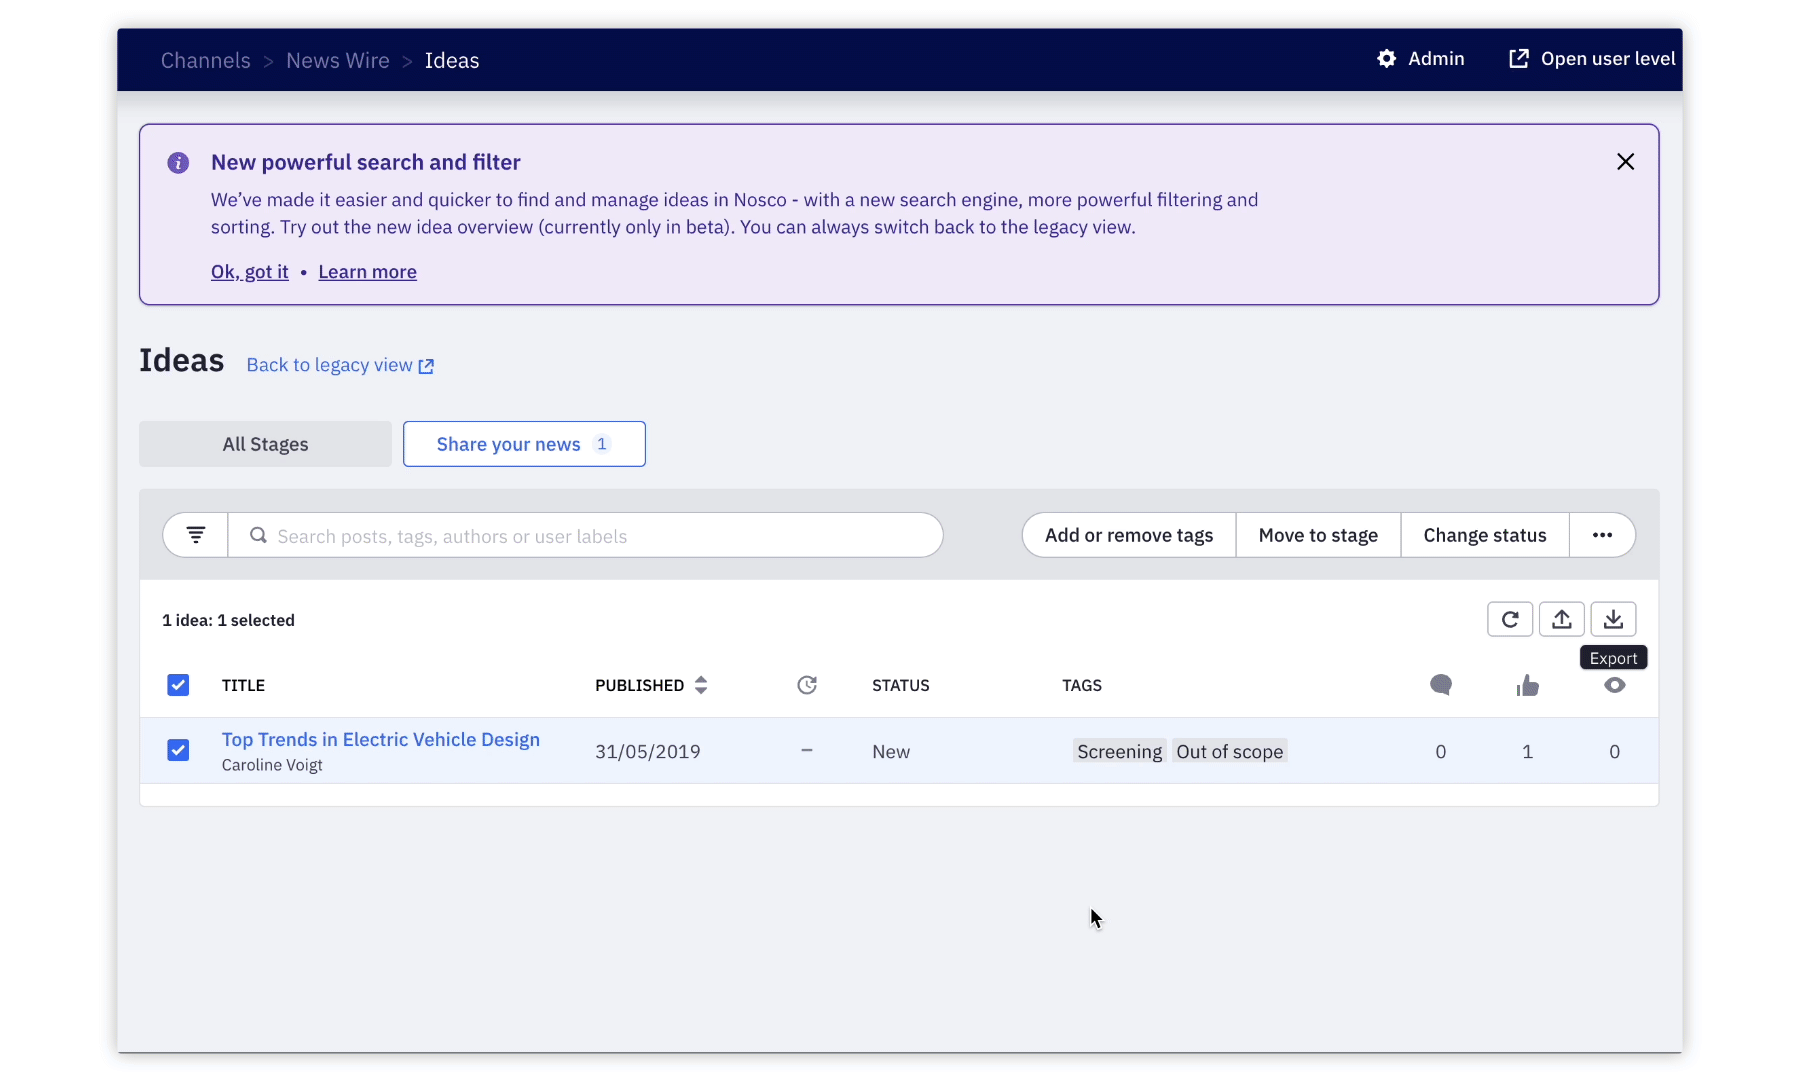
Task: Open Add or remove tags
Action: [x=1129, y=535]
